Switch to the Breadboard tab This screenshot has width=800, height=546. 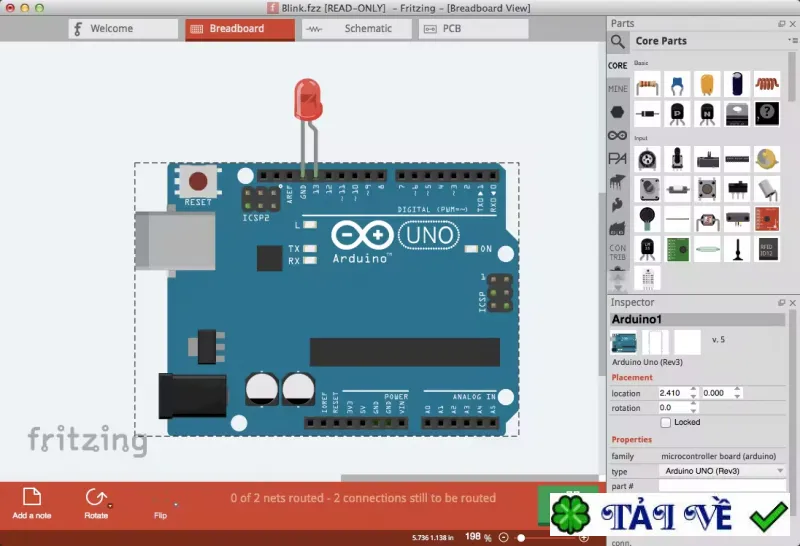point(240,29)
